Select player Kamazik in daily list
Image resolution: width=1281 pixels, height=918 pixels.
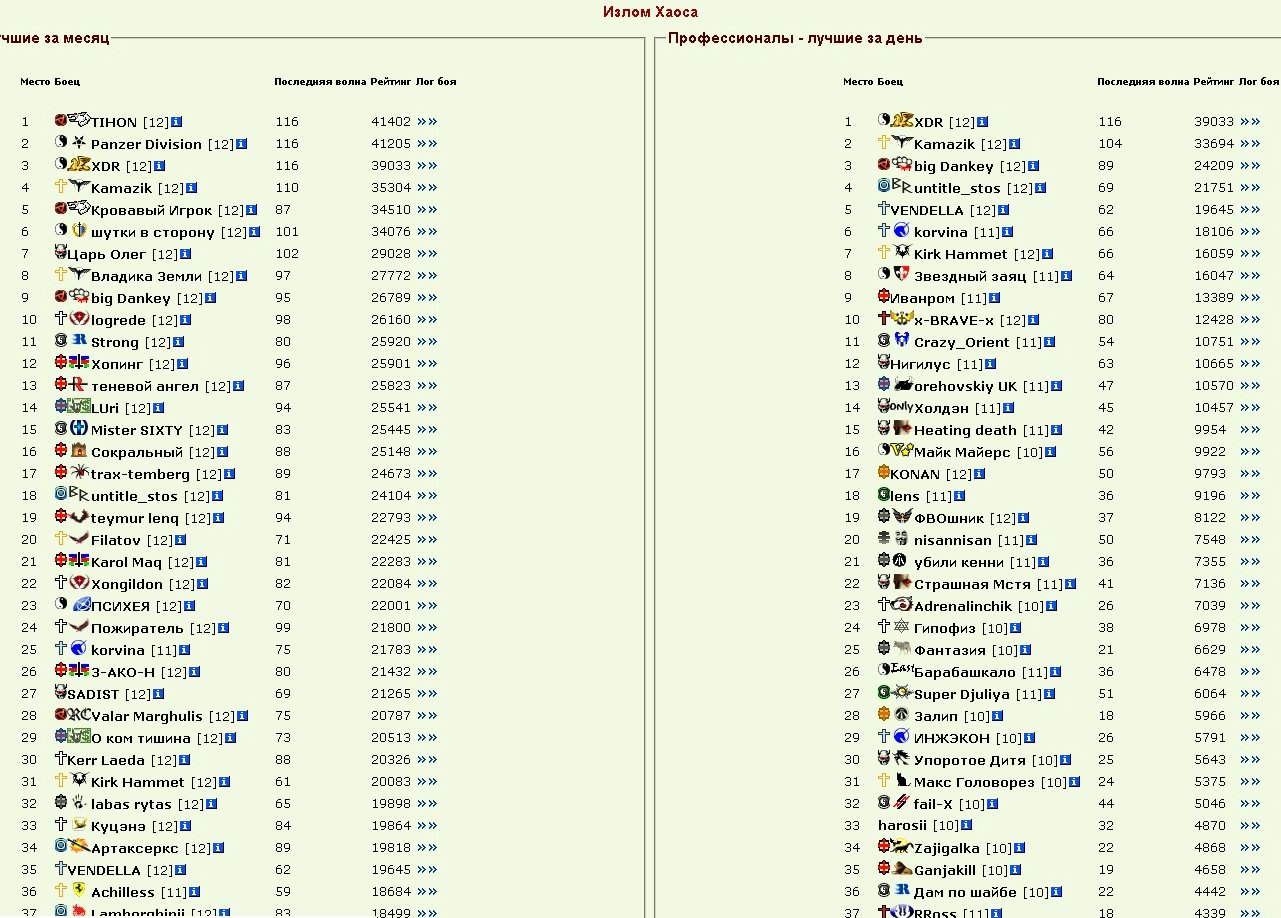[x=944, y=144]
